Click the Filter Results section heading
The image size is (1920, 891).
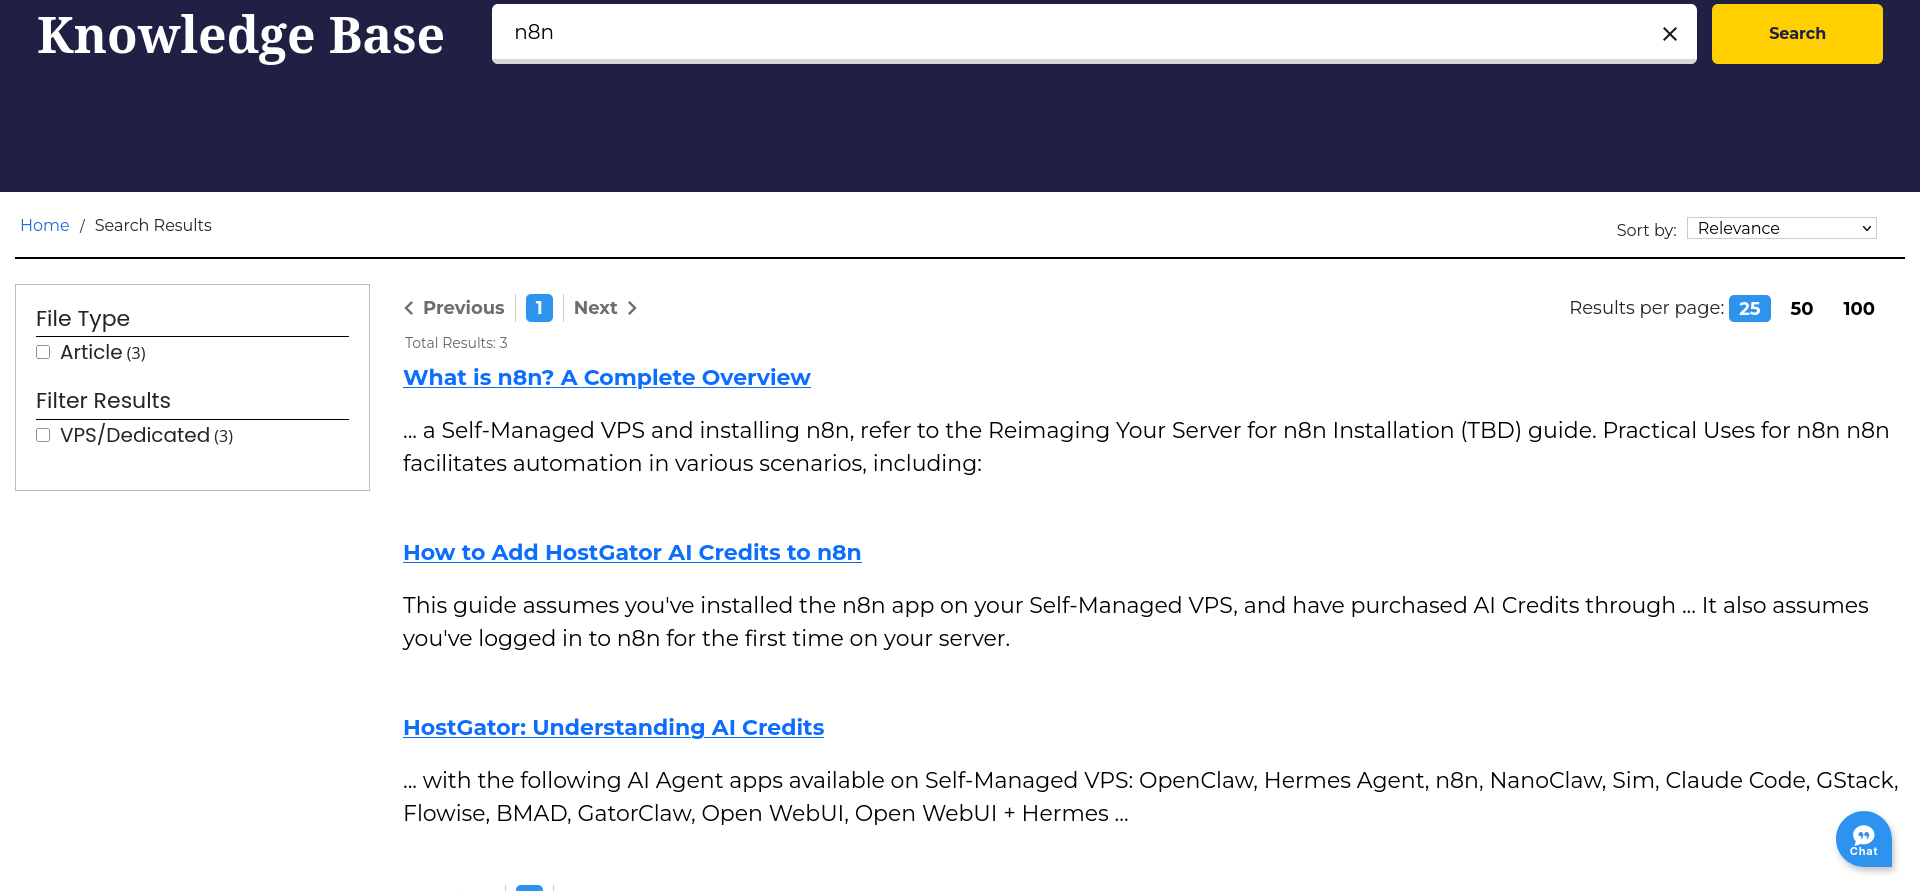[x=103, y=401]
